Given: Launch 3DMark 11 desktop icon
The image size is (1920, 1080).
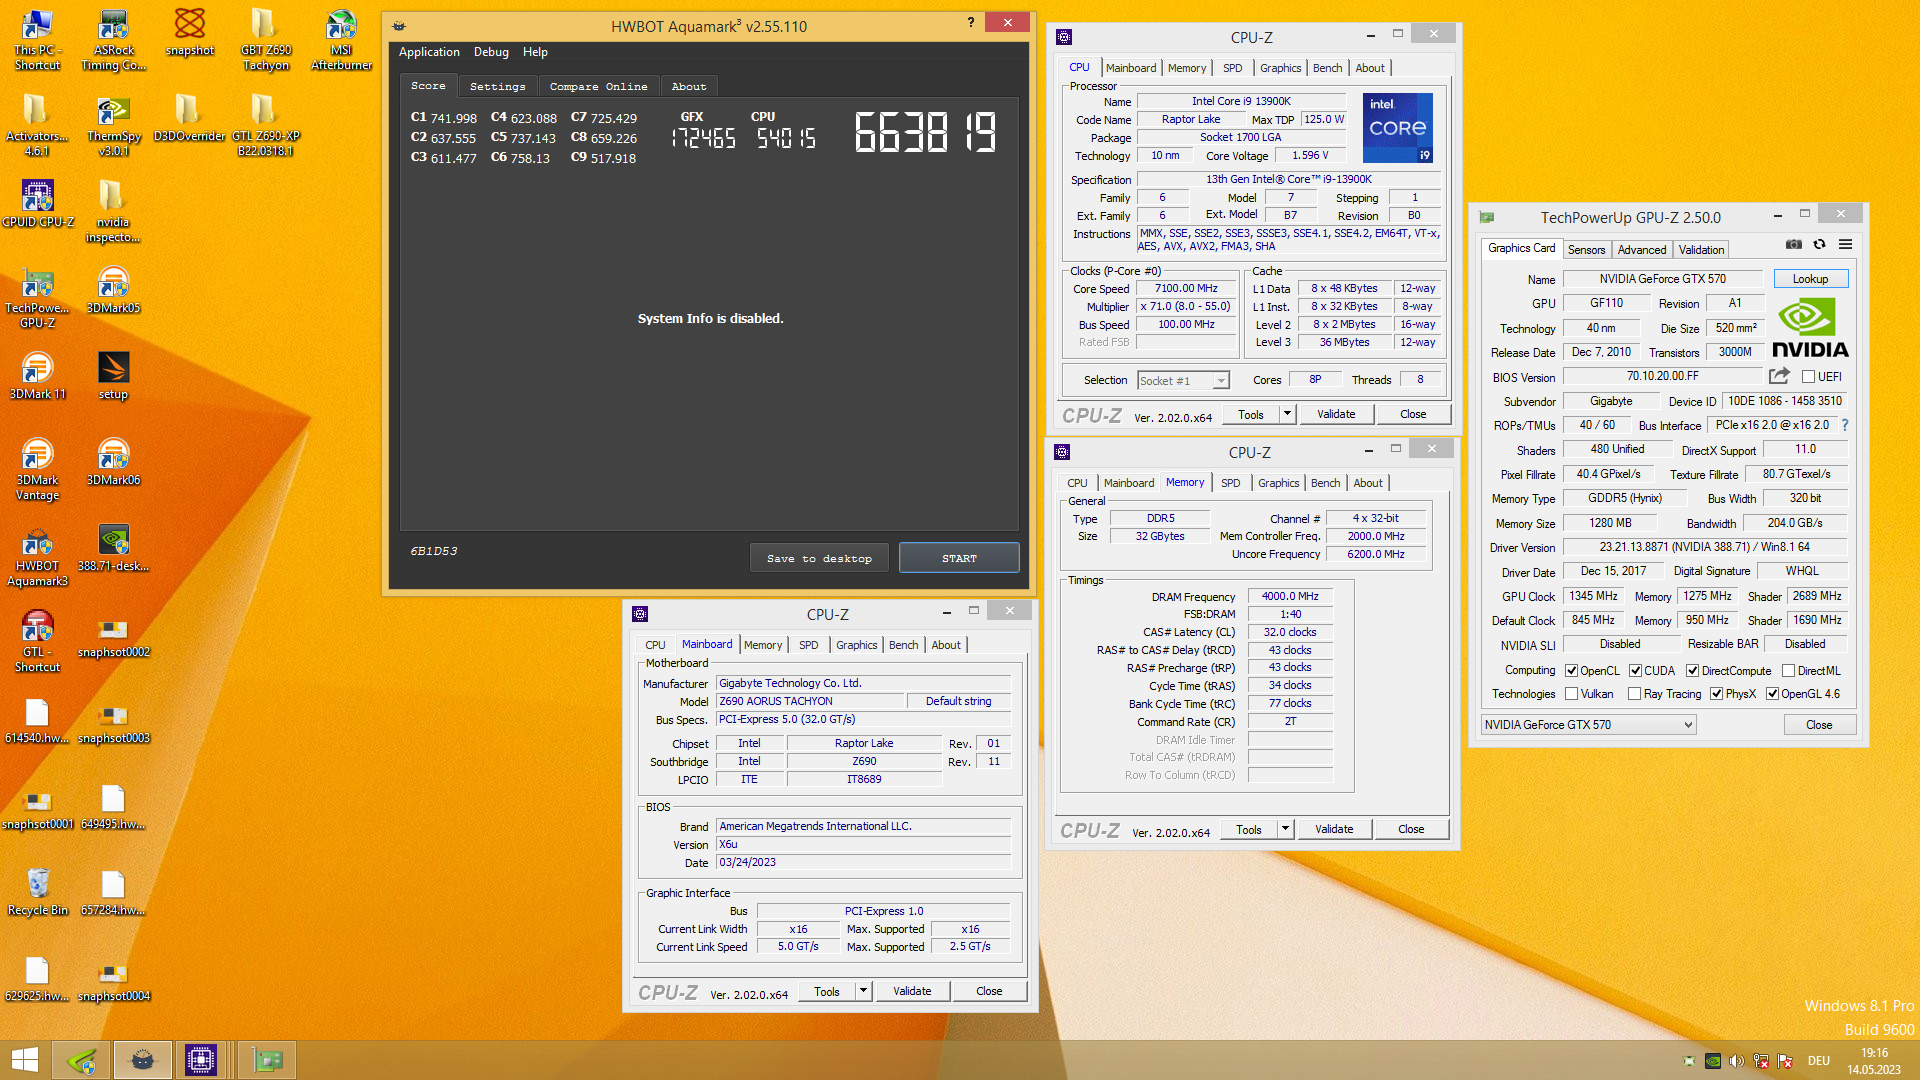Looking at the screenshot, I should point(38,377).
